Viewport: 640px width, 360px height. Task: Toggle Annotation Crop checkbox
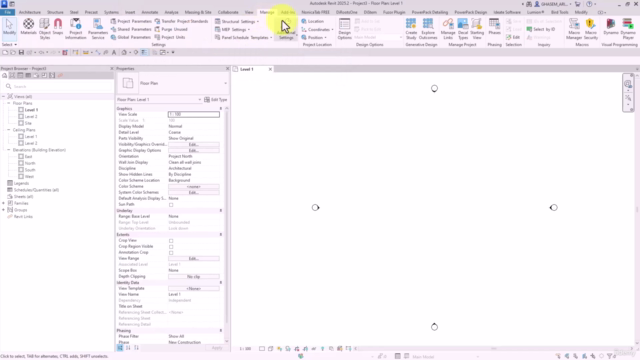pos(171,253)
